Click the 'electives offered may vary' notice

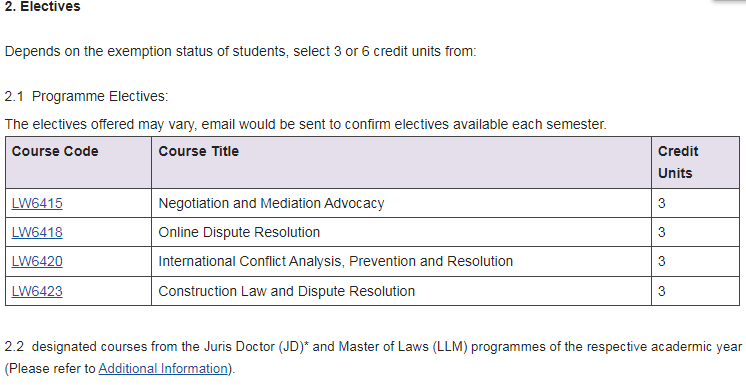point(305,125)
